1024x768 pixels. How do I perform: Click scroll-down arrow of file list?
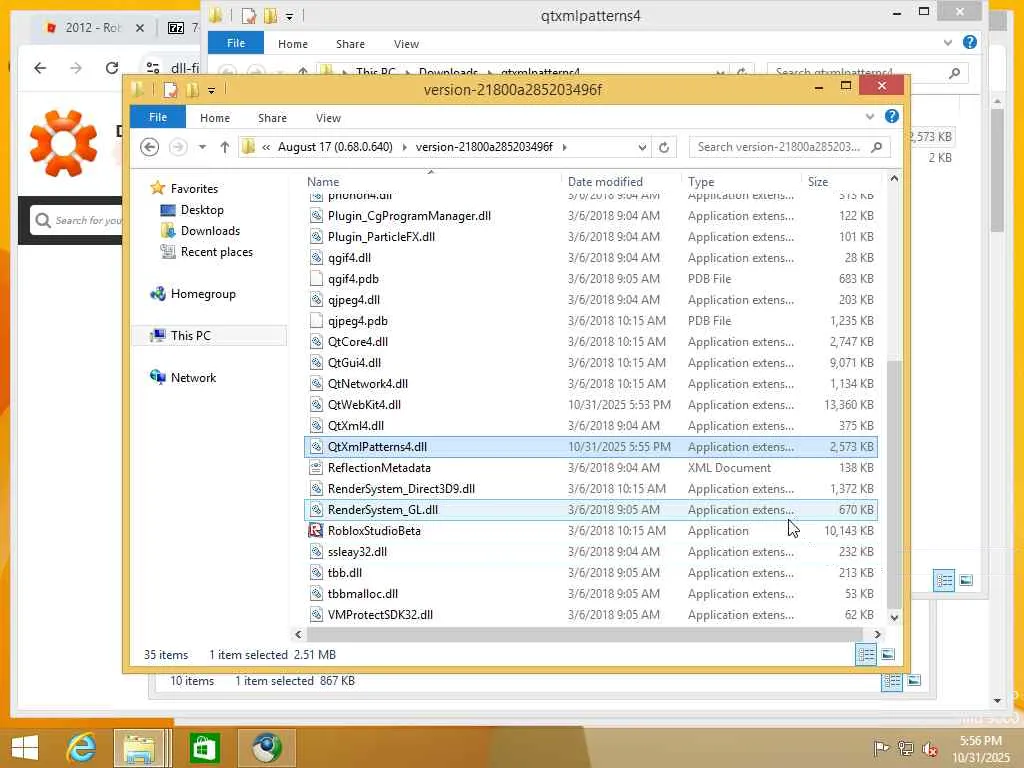point(894,617)
